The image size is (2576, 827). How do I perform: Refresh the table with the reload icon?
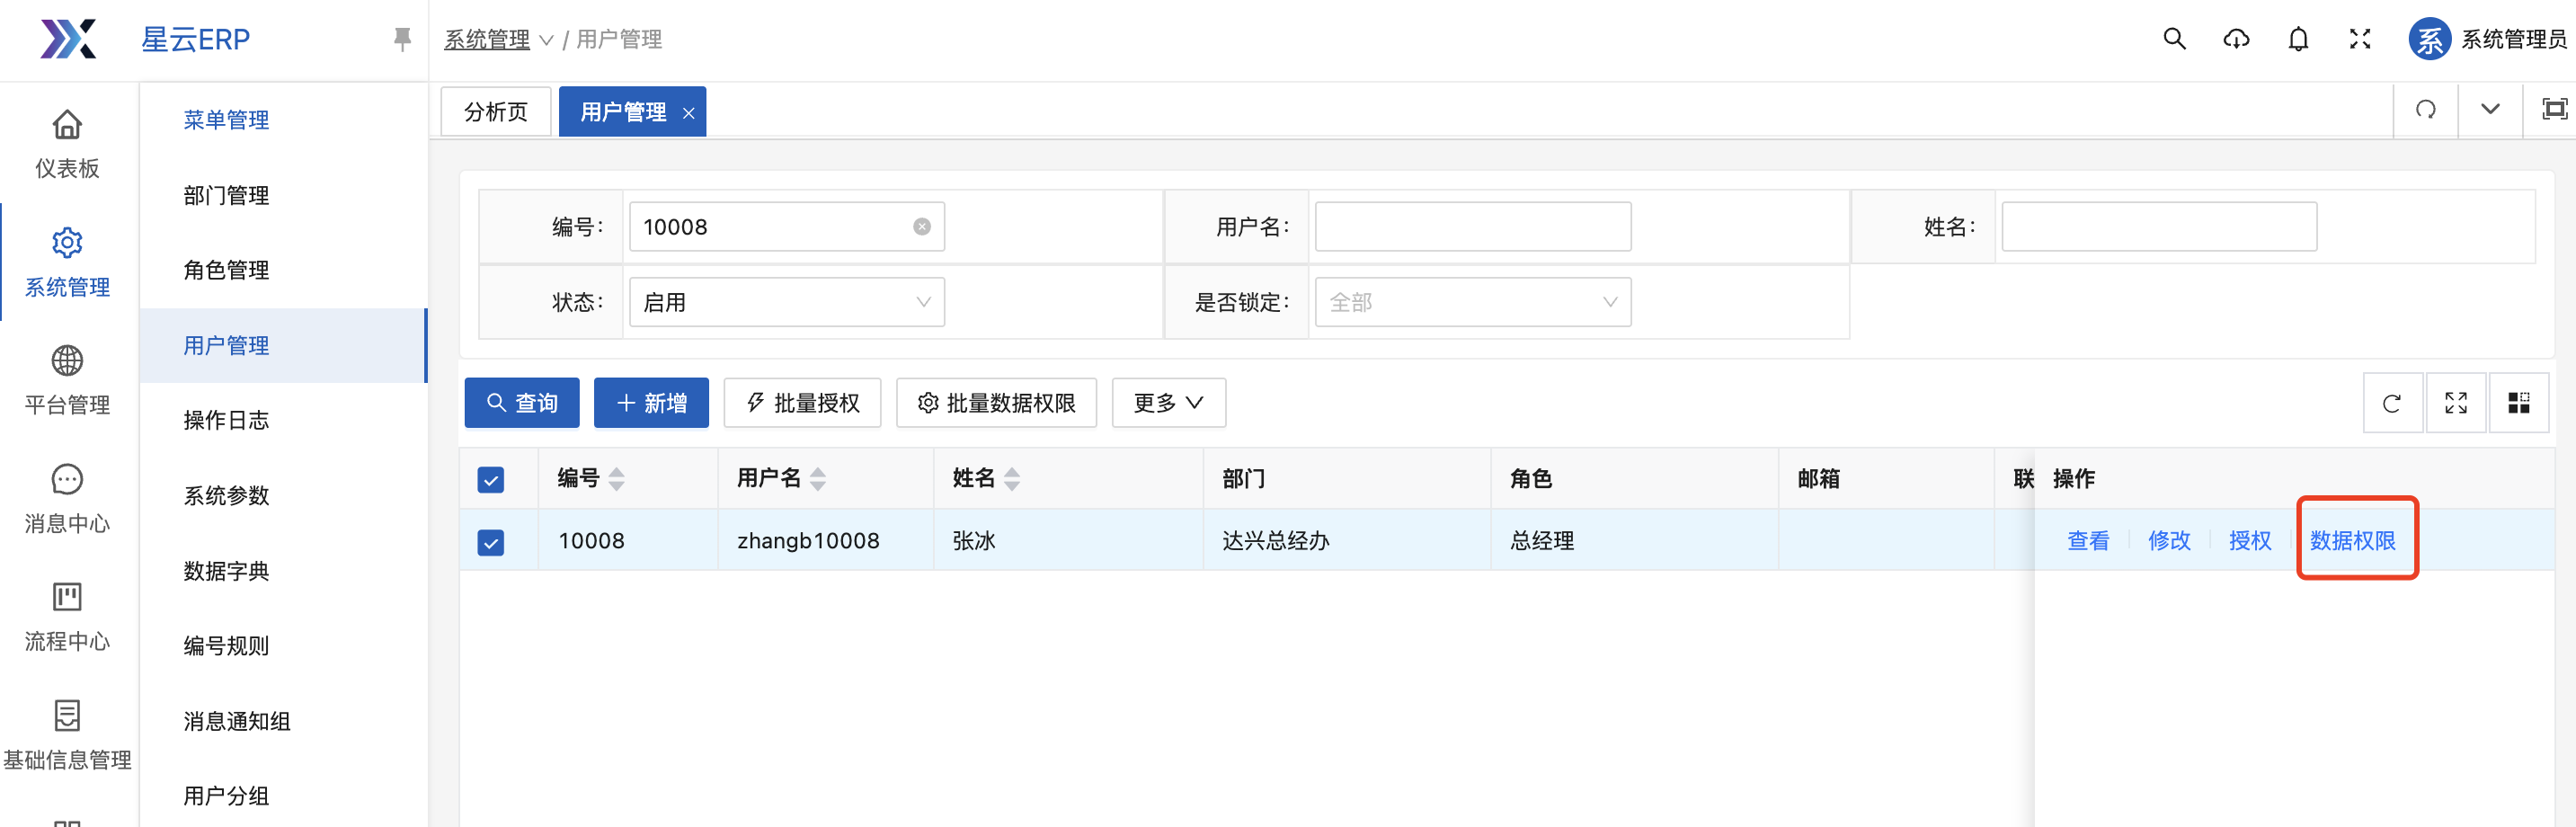tap(2392, 403)
